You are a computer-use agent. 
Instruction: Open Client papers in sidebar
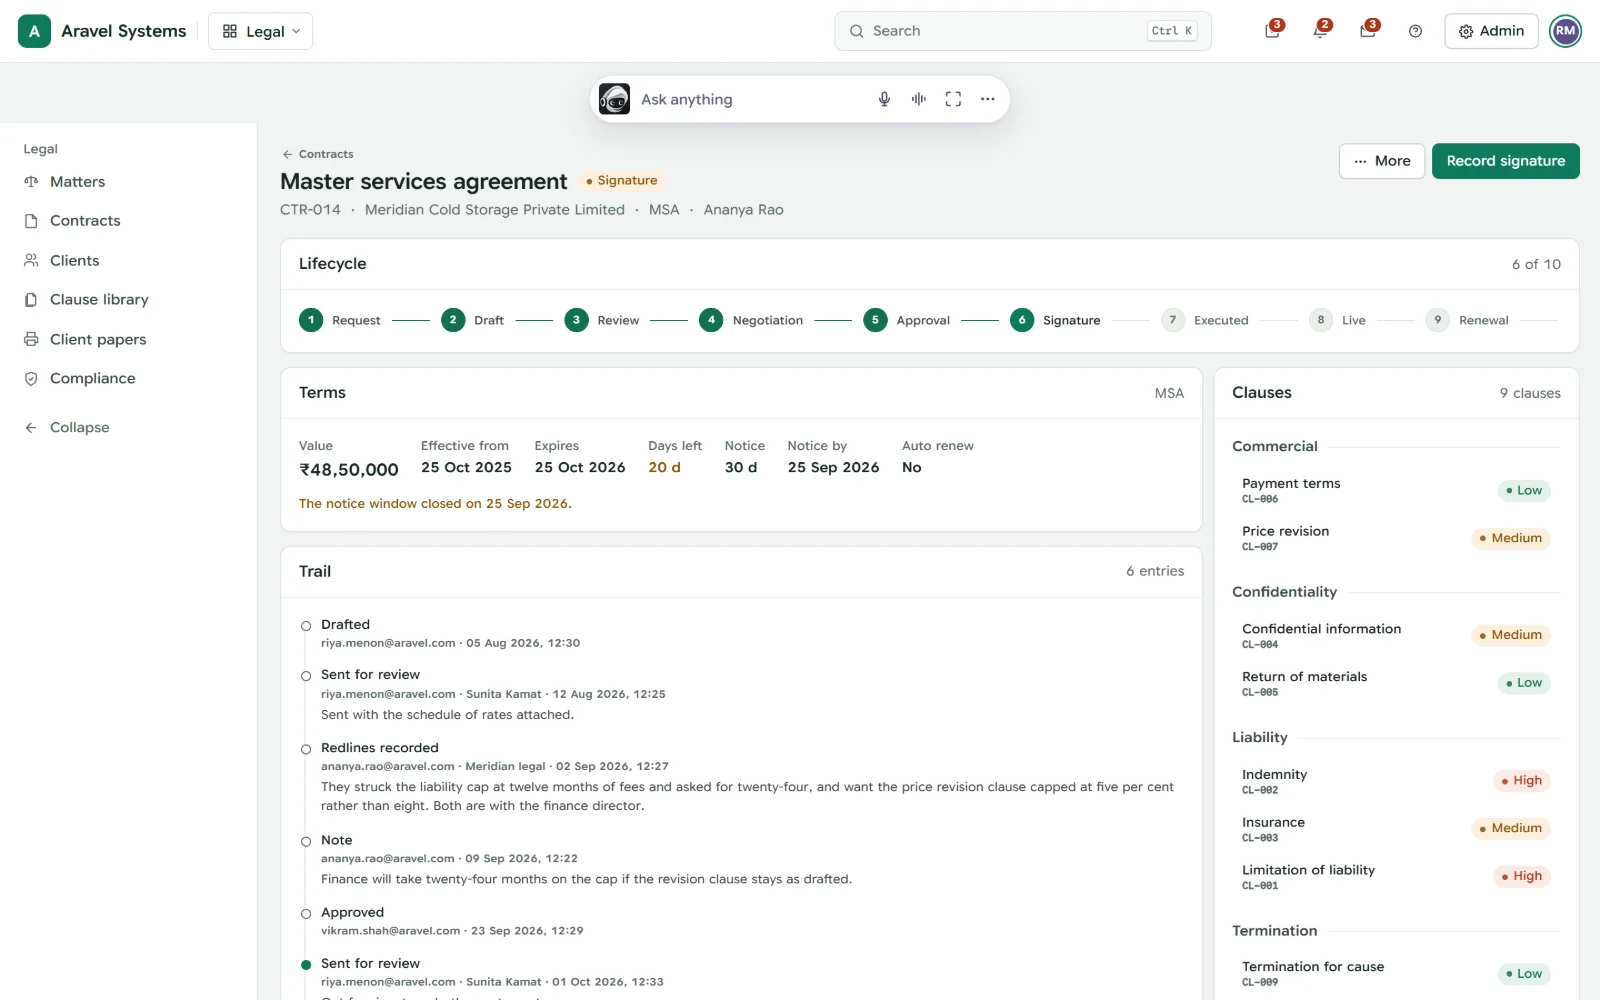point(128,340)
